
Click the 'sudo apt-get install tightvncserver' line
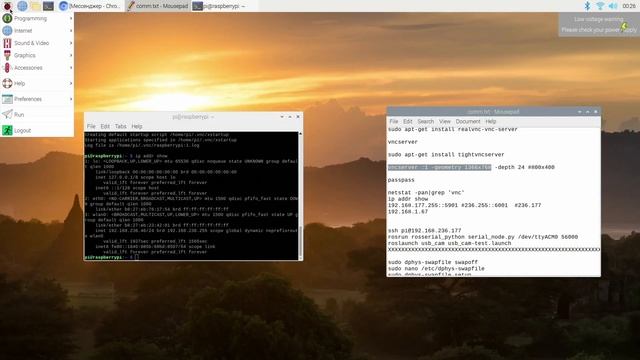446,154
